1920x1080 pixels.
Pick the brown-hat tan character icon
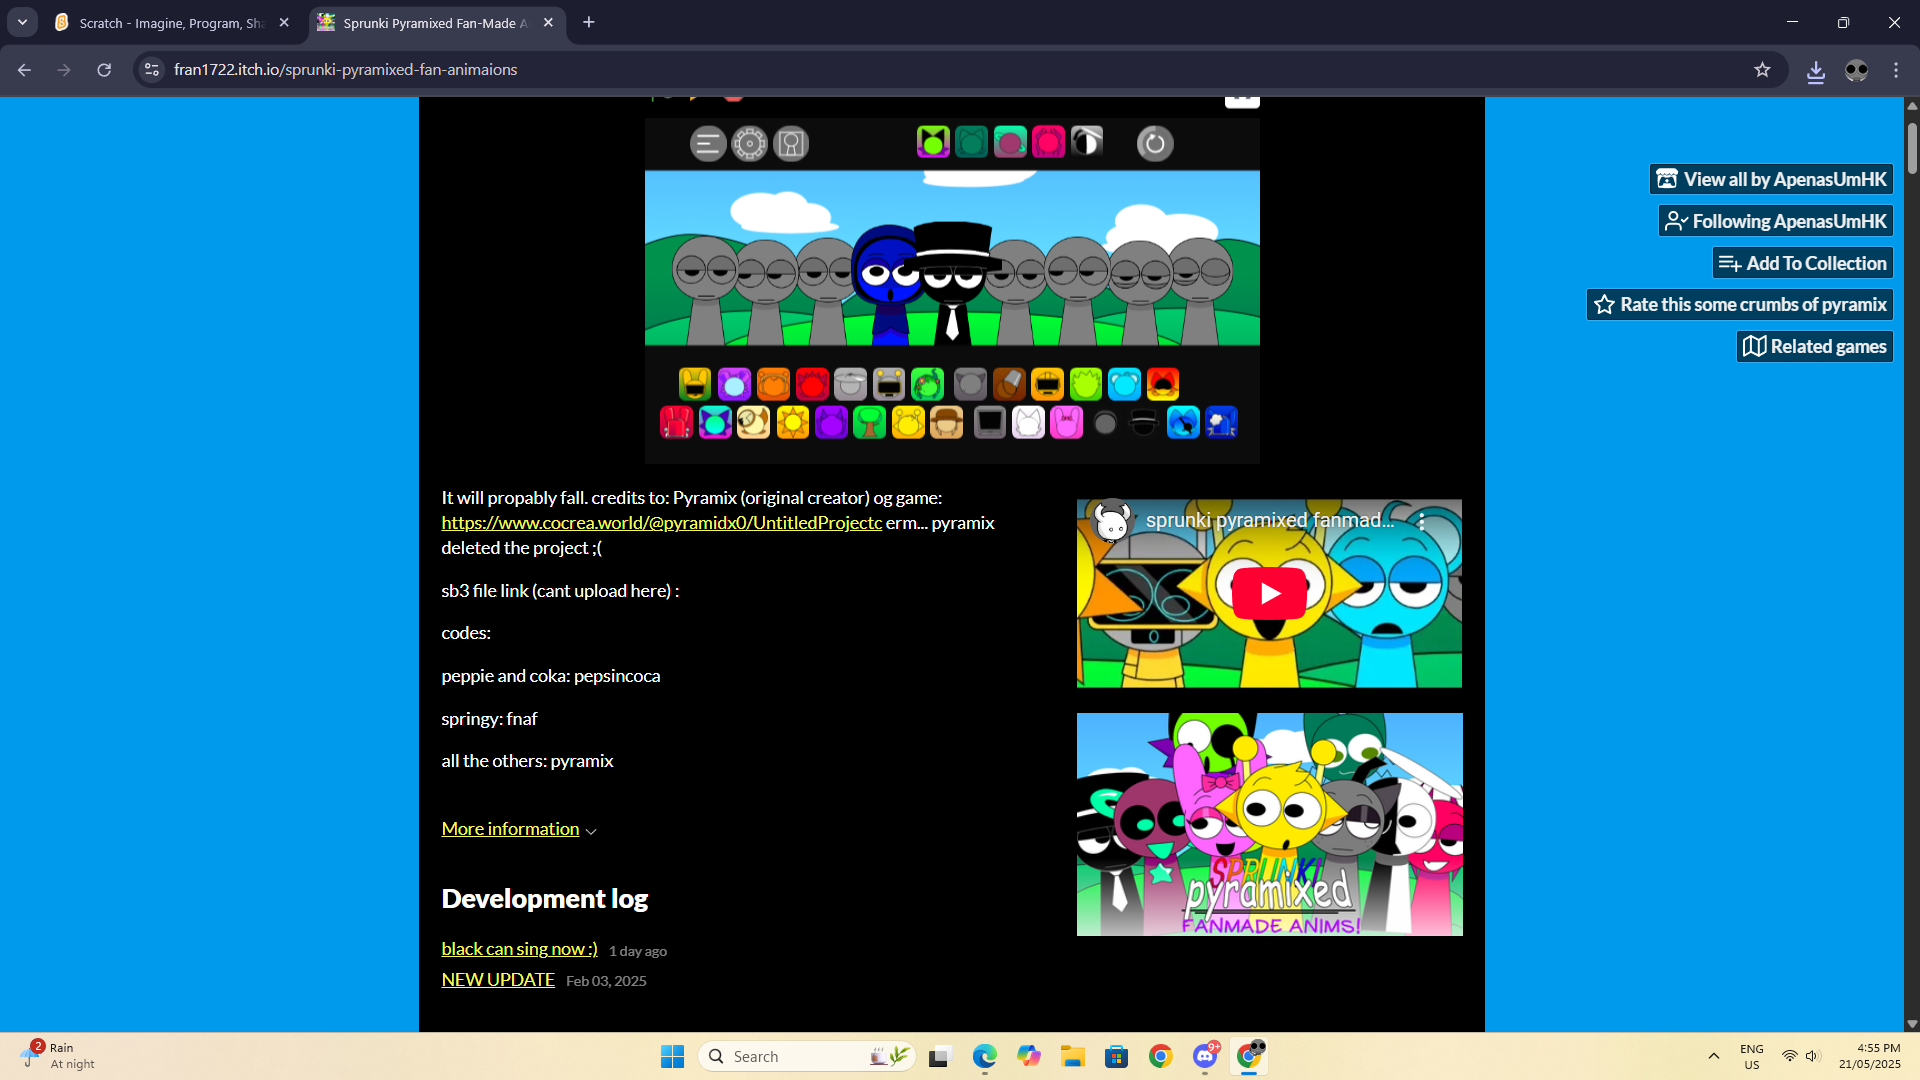tap(947, 423)
